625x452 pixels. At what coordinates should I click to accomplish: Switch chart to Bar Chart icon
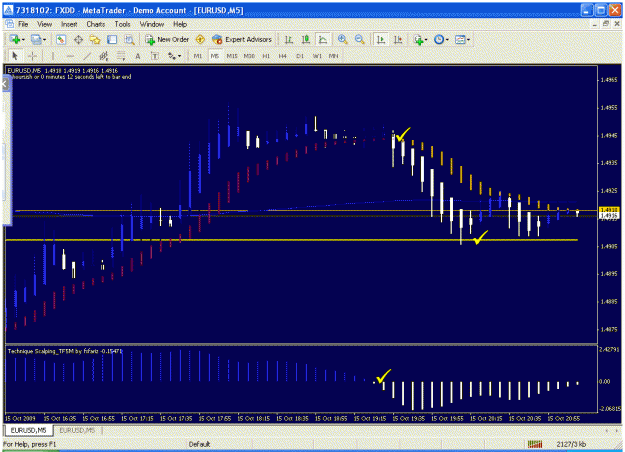click(289, 39)
